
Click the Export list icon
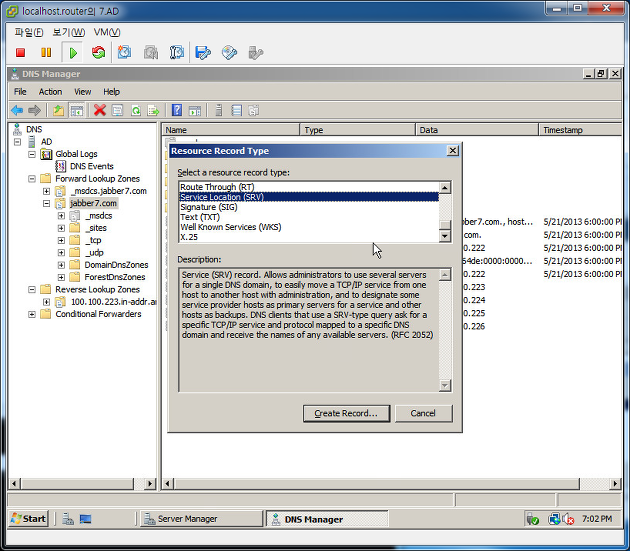tap(153, 110)
